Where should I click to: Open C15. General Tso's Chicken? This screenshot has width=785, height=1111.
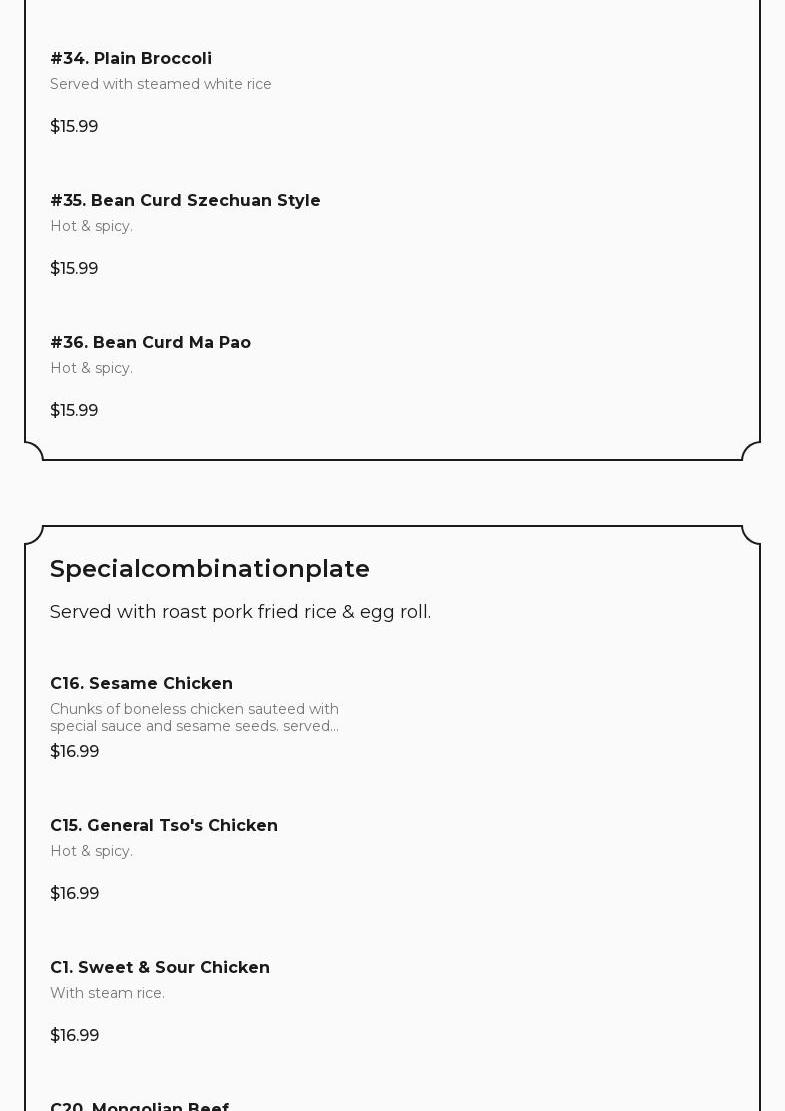(164, 825)
